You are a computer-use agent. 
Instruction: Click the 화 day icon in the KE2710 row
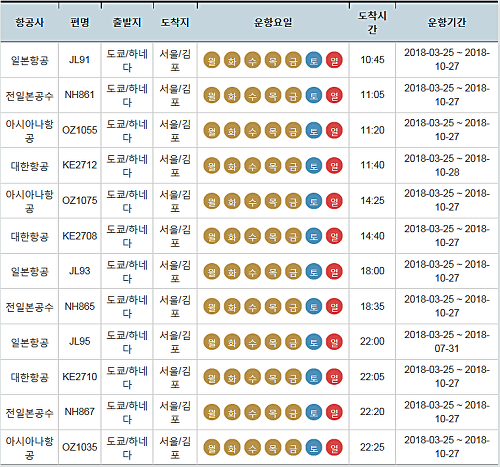tap(232, 377)
